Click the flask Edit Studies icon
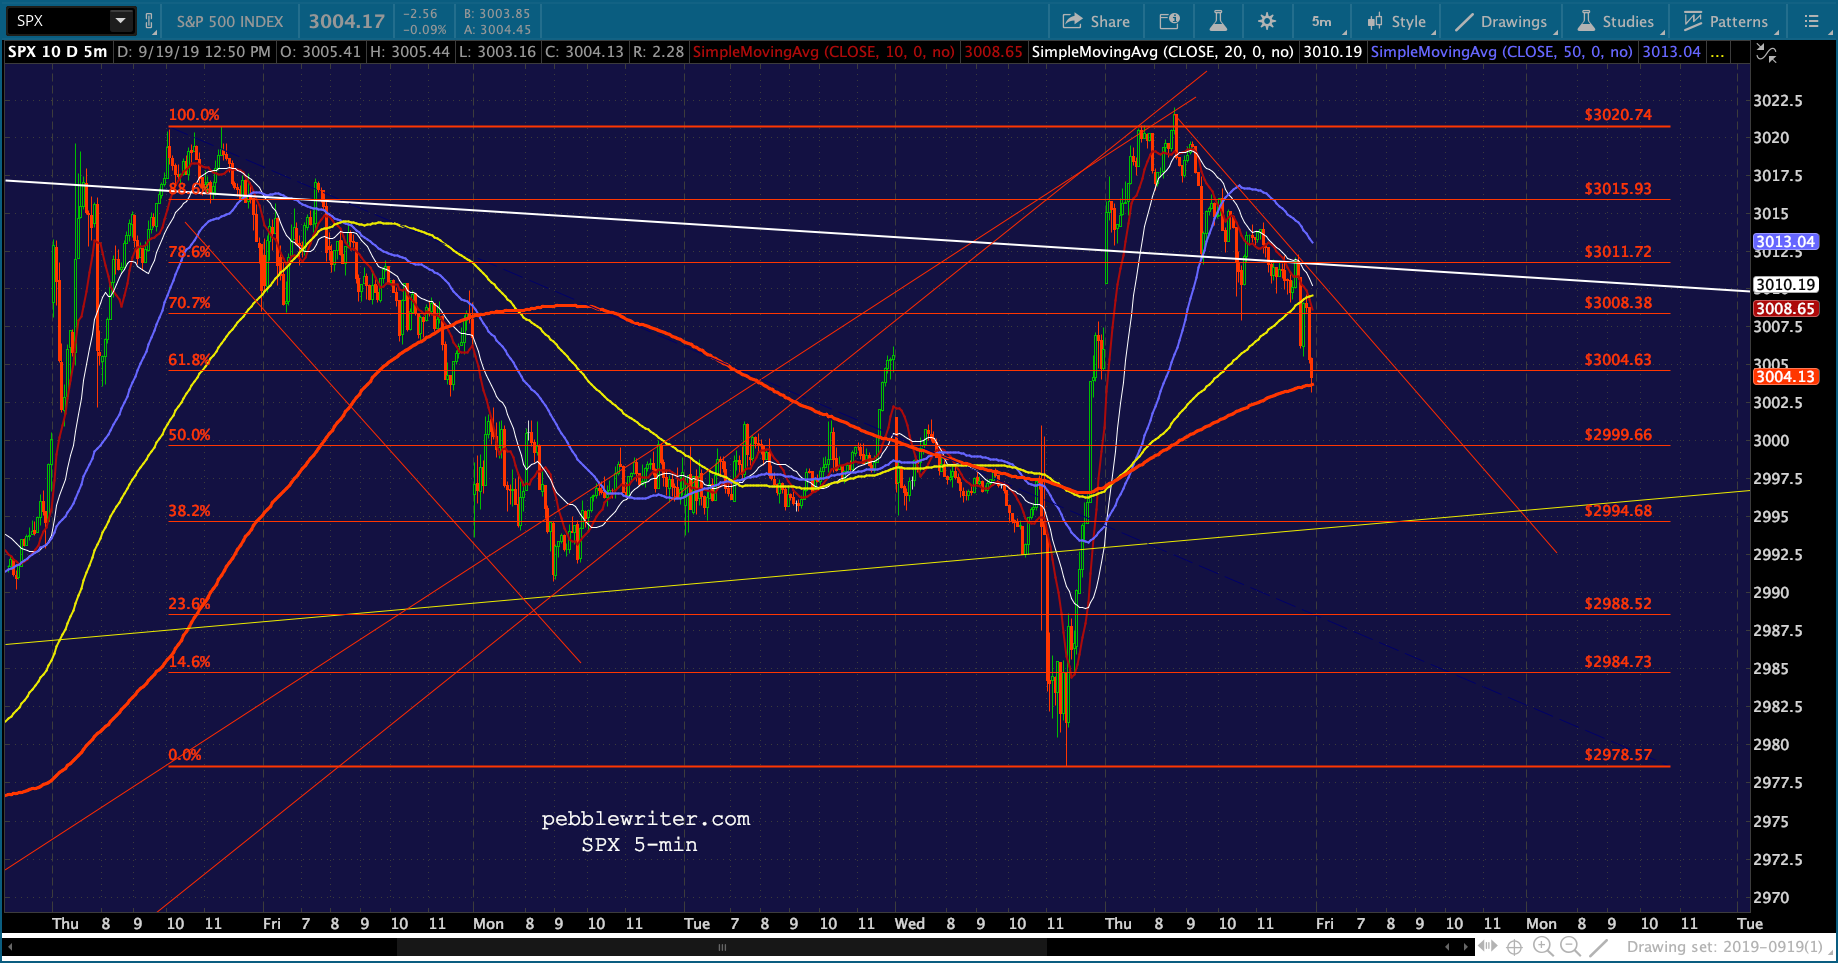 (x=1218, y=21)
